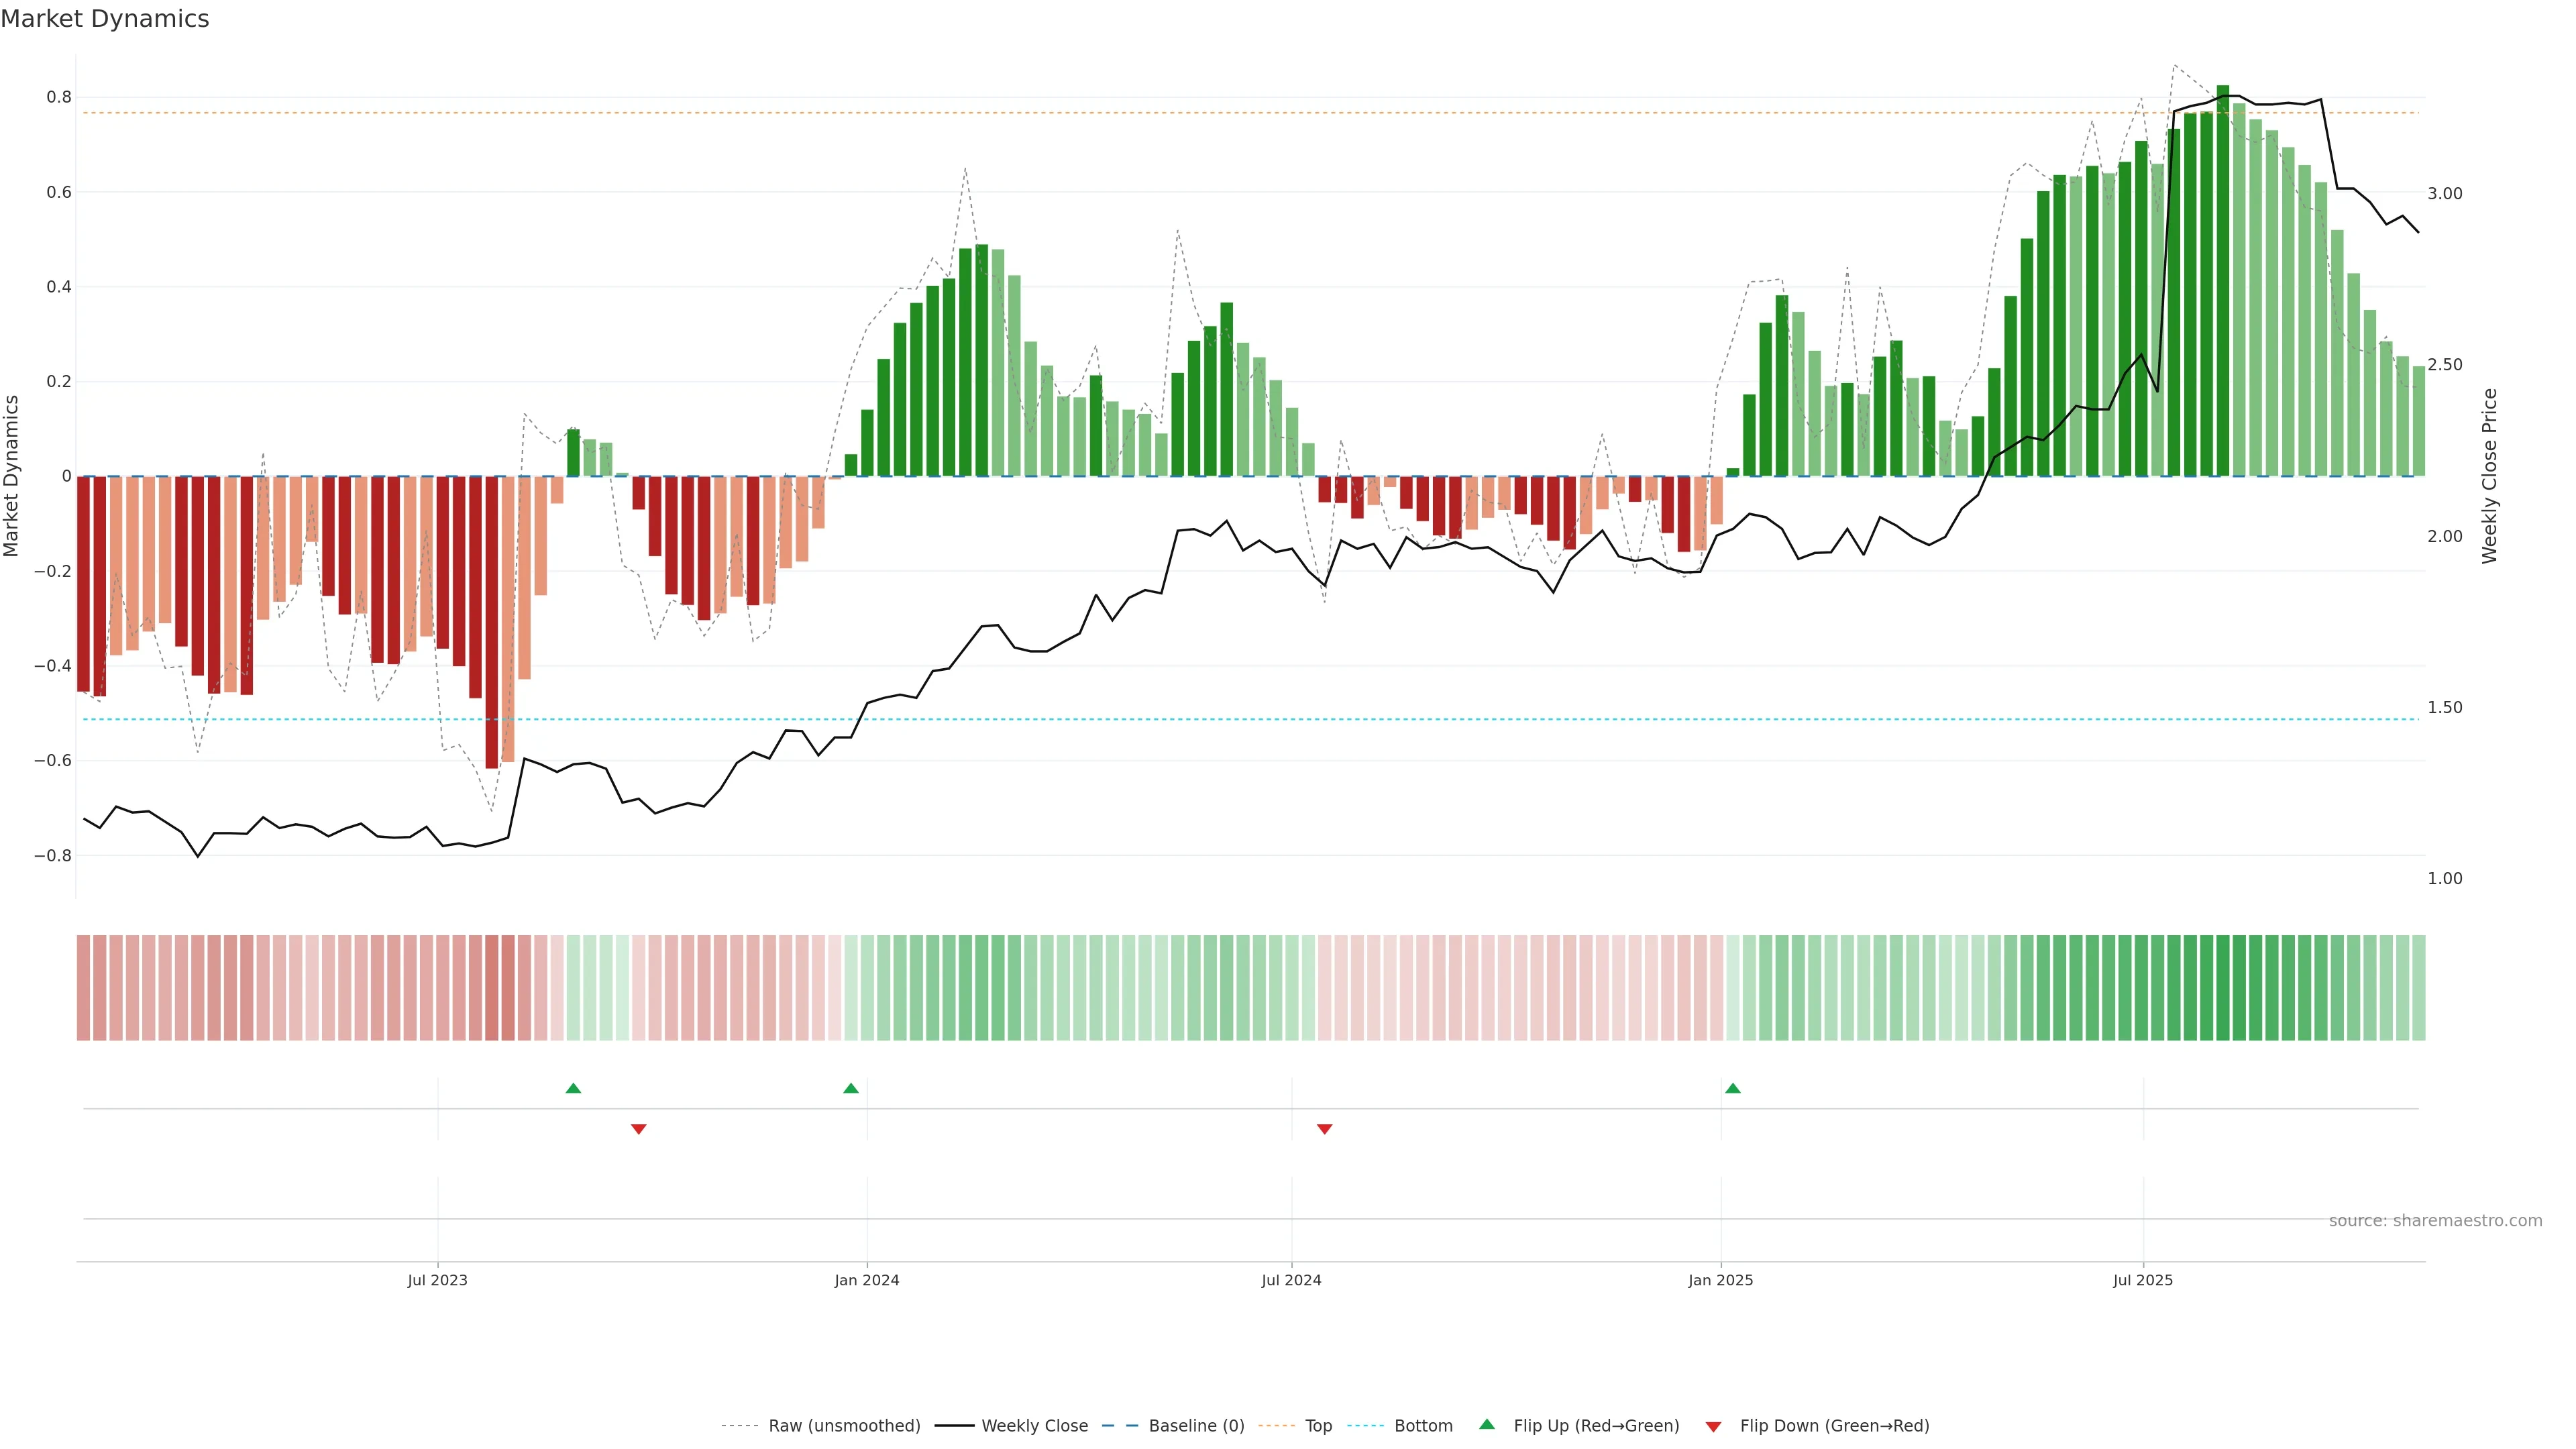
Task: Click the Jan 2025 x-axis label
Action: pos(1720,1280)
